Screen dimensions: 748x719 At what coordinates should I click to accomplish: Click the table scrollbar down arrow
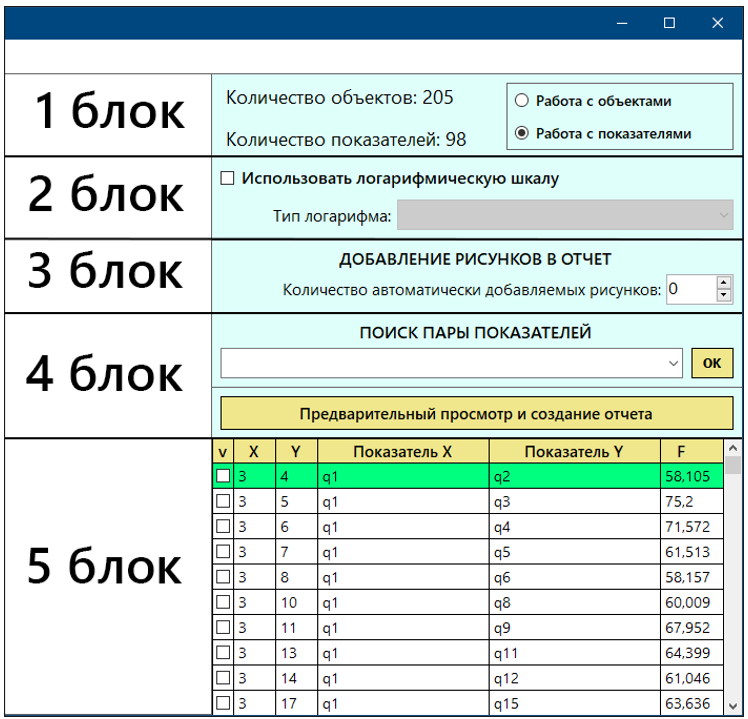tap(733, 706)
